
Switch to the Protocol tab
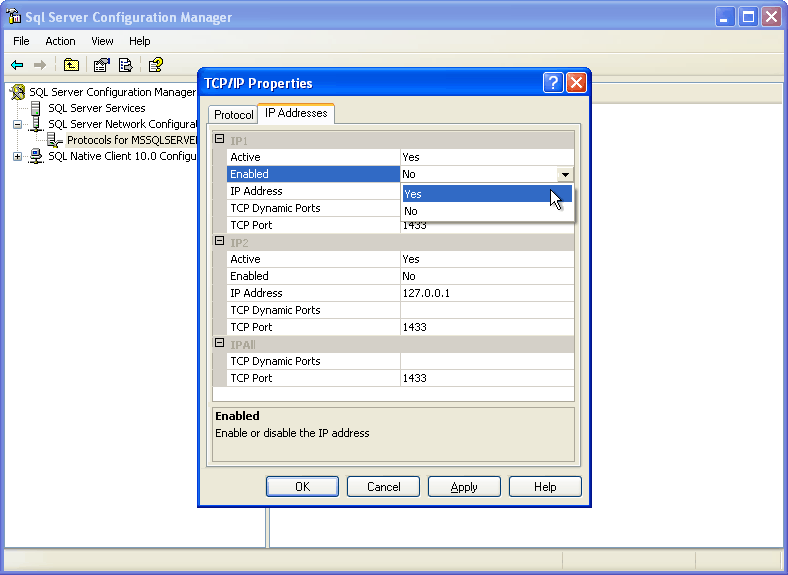click(x=233, y=115)
